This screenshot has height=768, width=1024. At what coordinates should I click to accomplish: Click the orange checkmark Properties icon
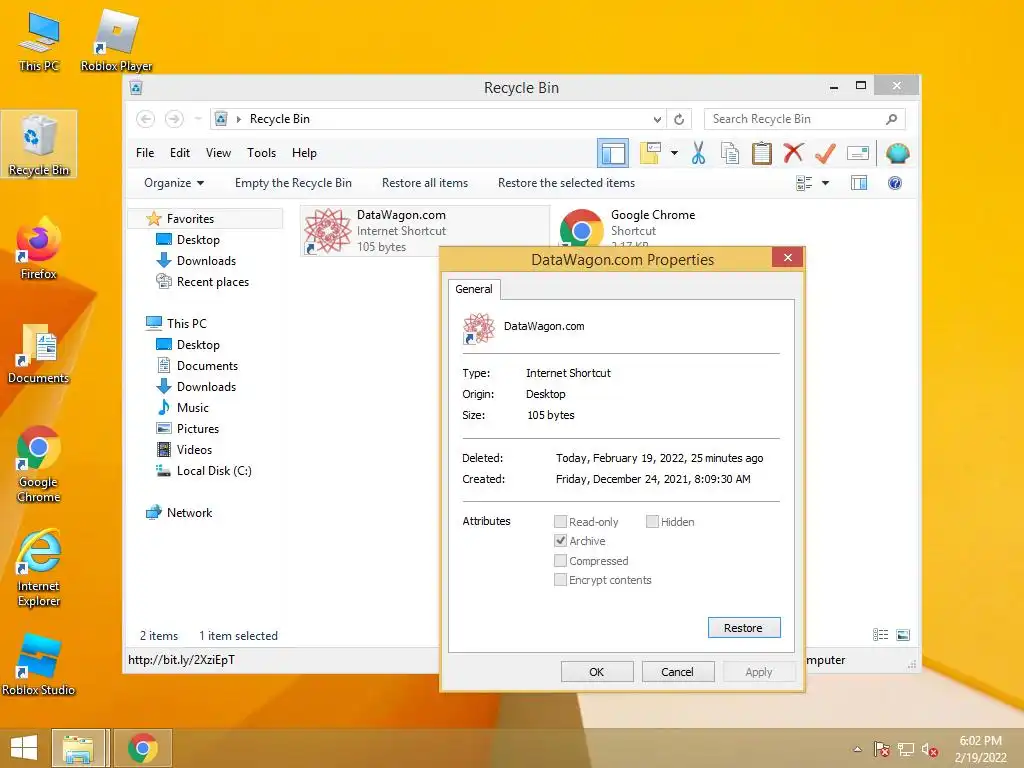pyautogui.click(x=825, y=153)
